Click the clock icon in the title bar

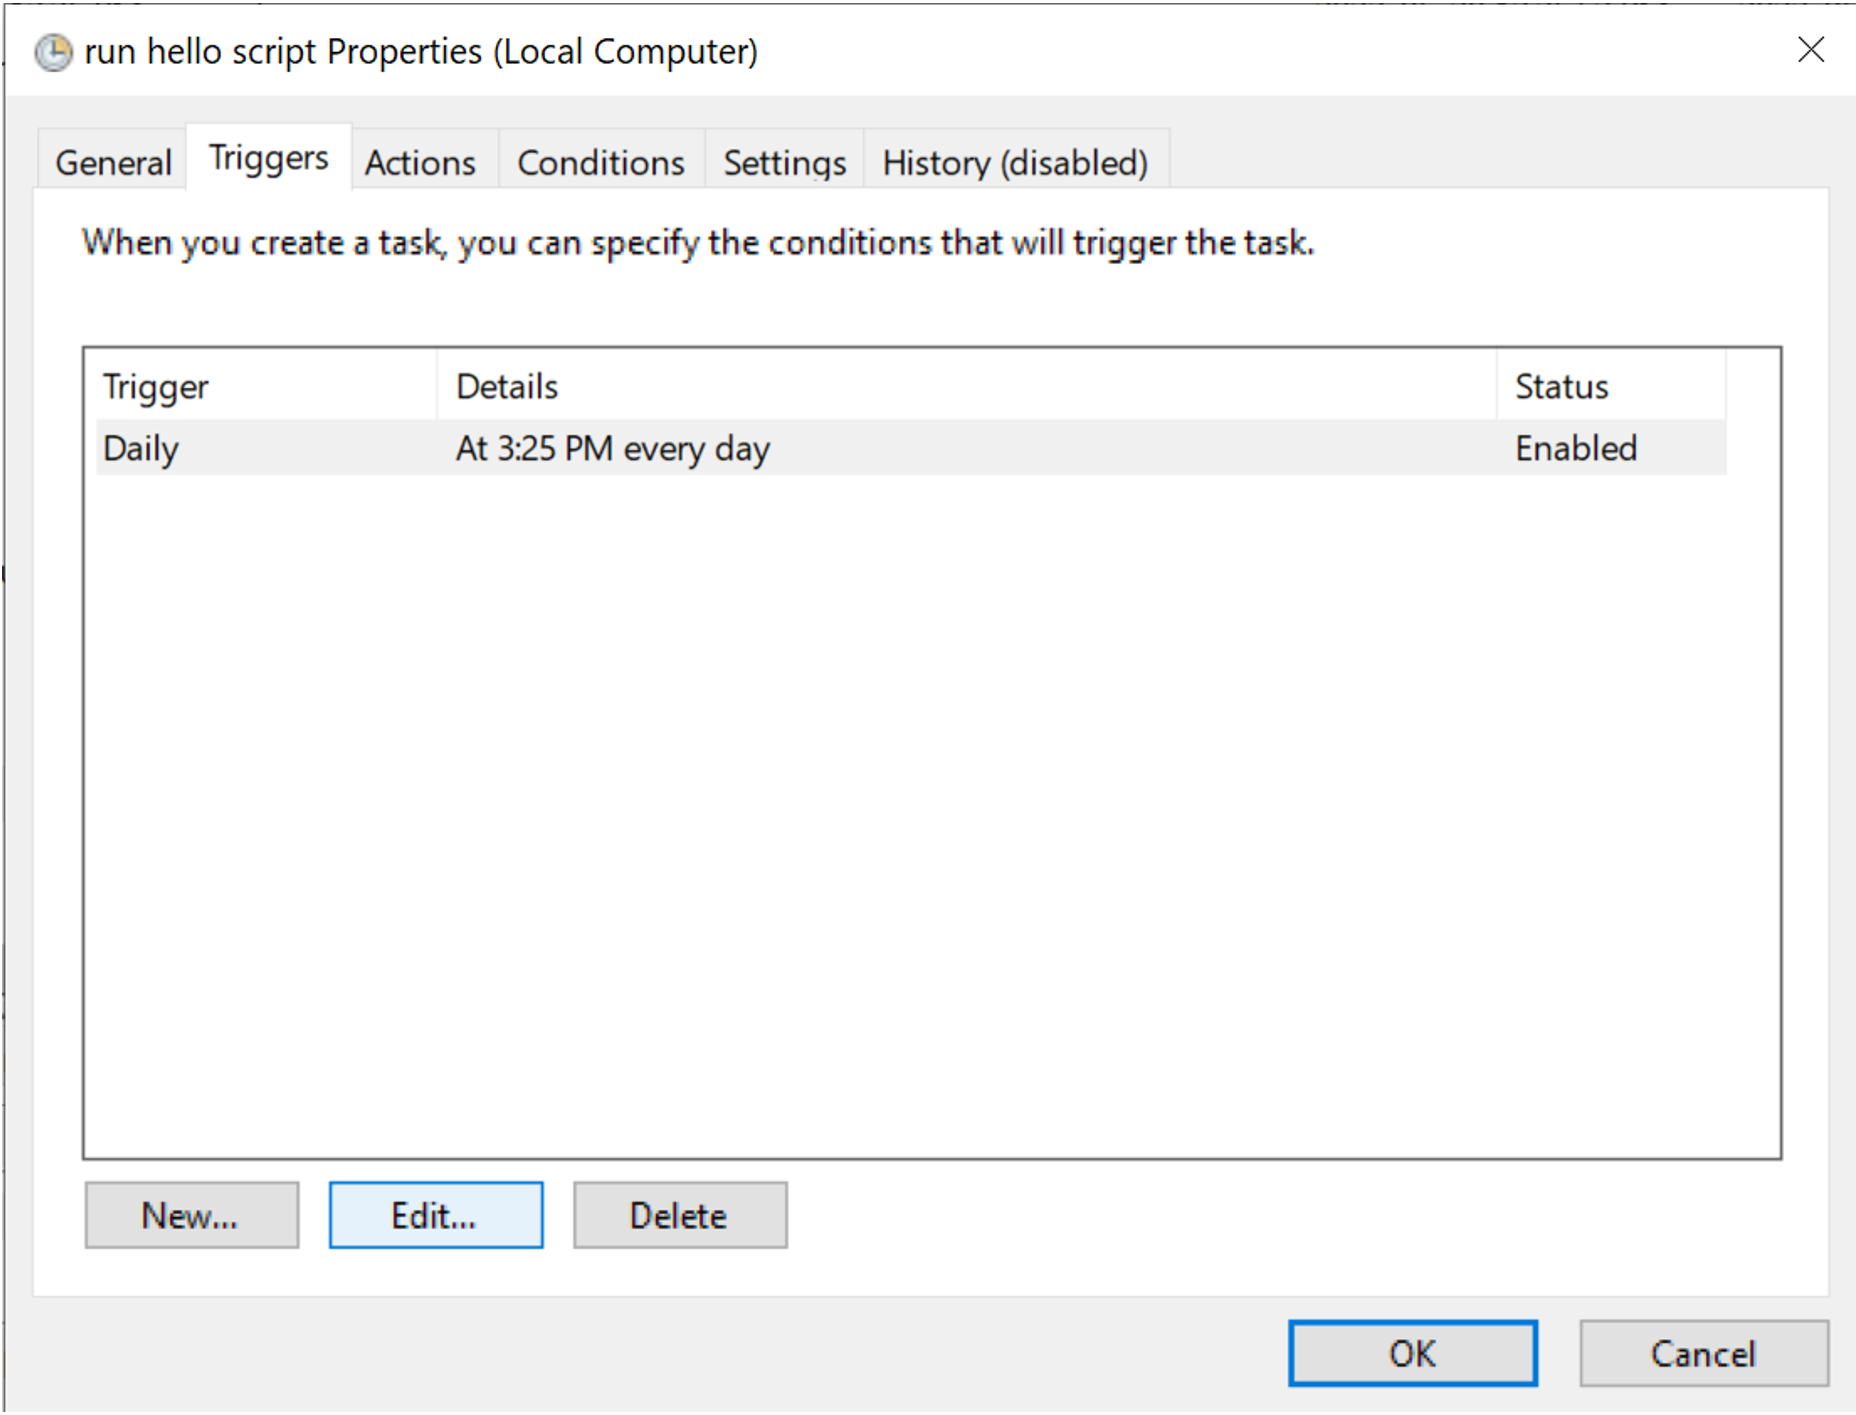53,52
